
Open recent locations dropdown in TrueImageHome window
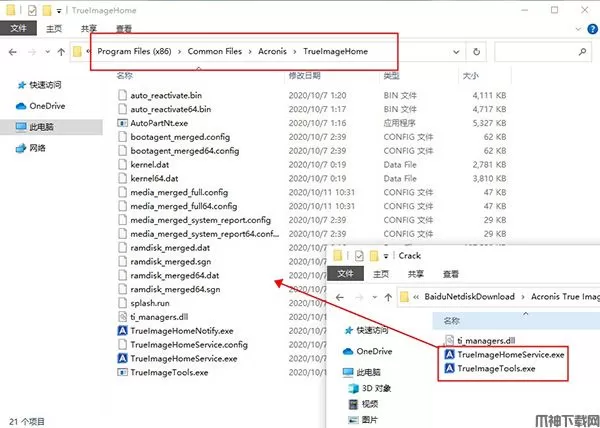click(x=47, y=52)
